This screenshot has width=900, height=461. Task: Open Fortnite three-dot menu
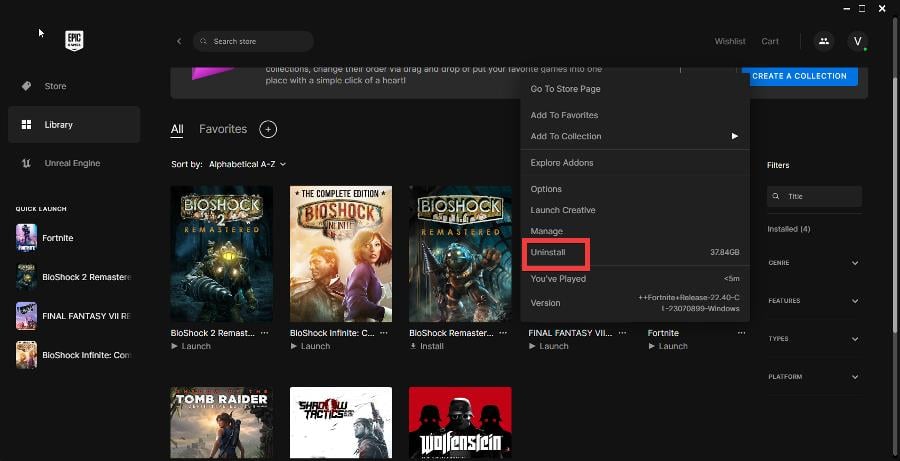click(x=742, y=333)
